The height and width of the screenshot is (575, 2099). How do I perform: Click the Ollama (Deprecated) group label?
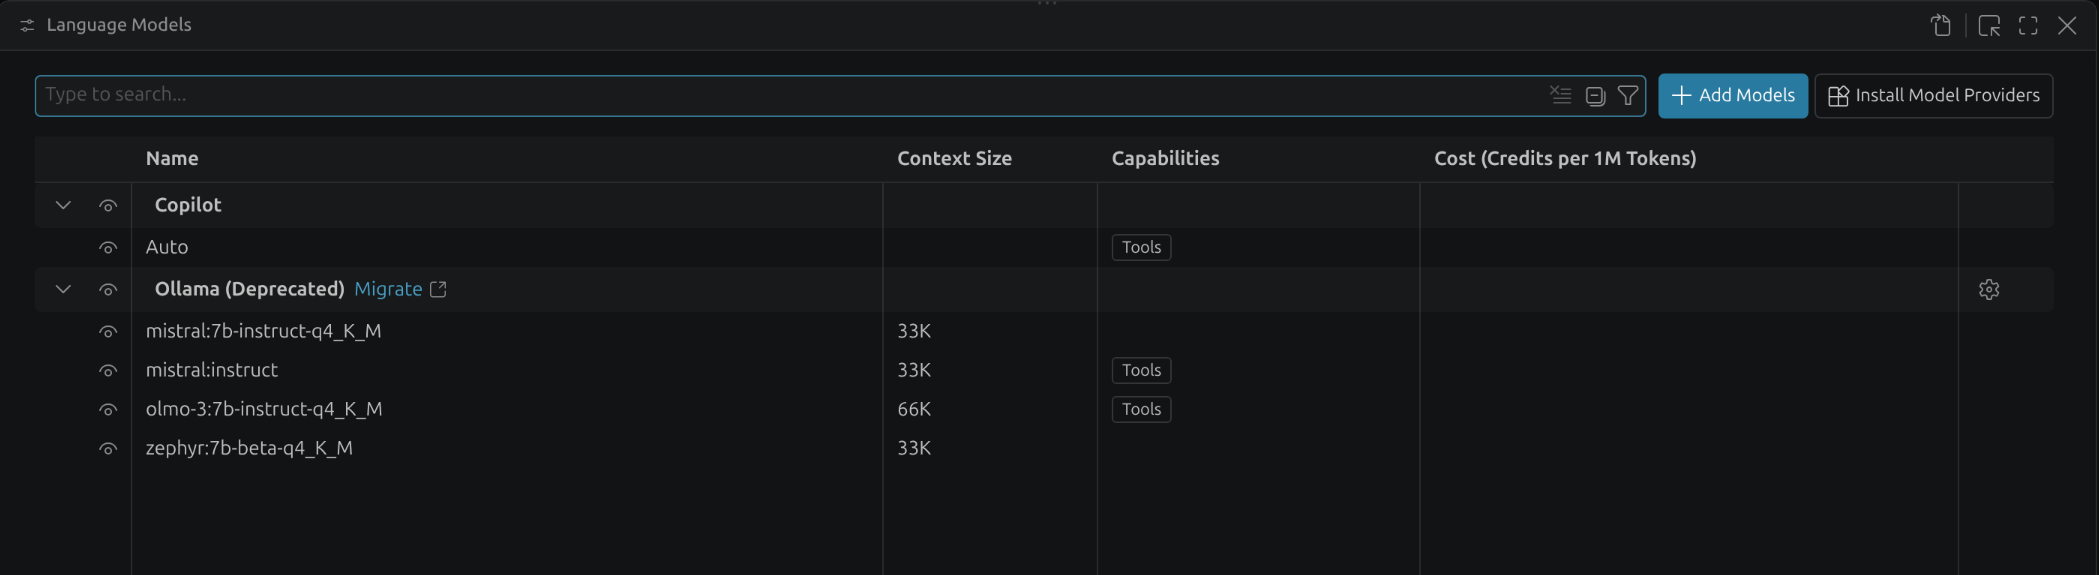point(249,289)
